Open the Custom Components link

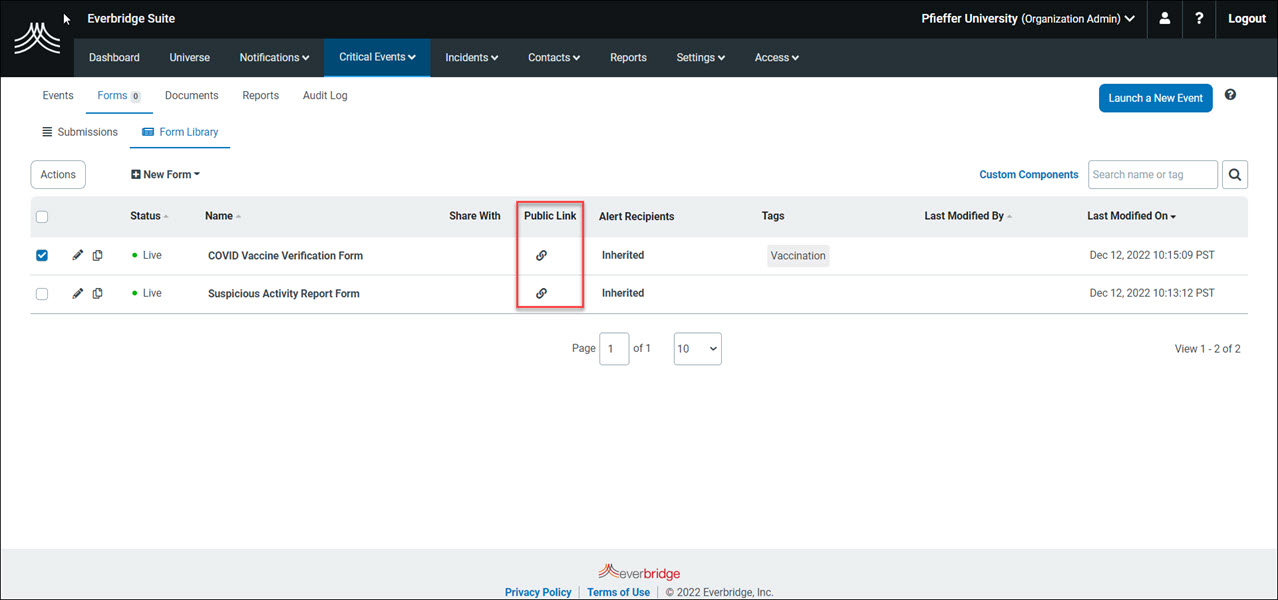[1028, 175]
